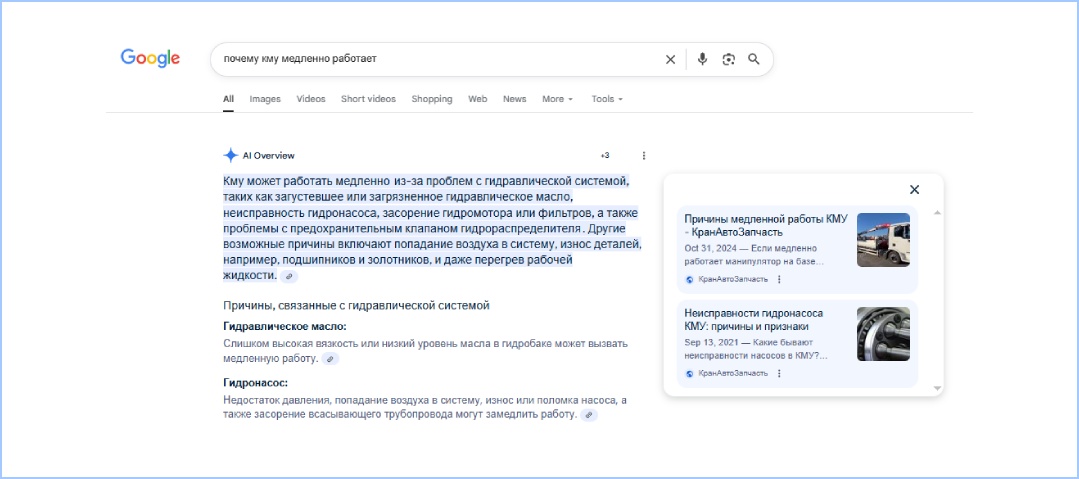
Task: Click КранАвтоЗапчасть source name in second card
Action: 733,374
